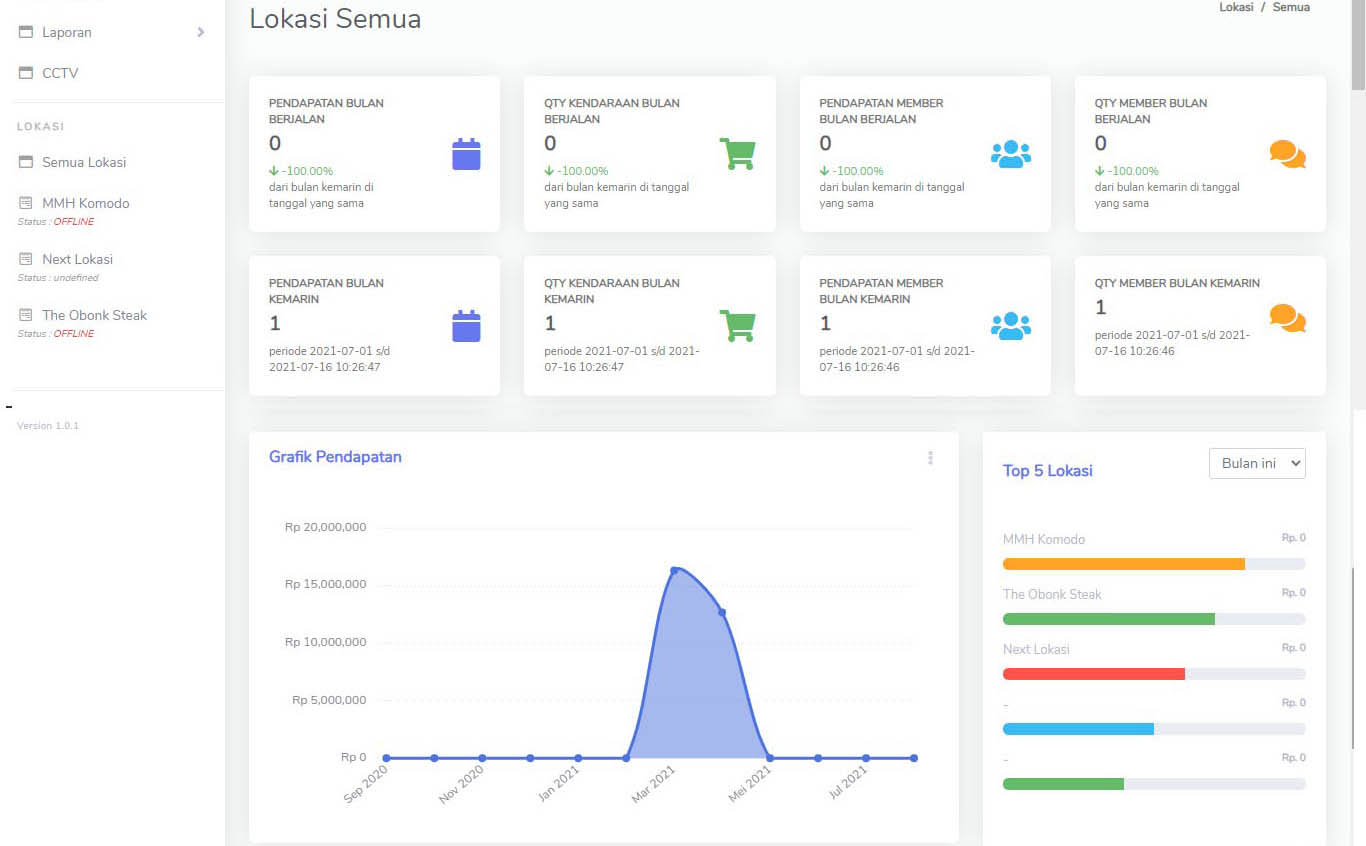Click shopping cart icon in Qty Kendaraan Bulan Berjalan
The width and height of the screenshot is (1366, 846).
[738, 154]
